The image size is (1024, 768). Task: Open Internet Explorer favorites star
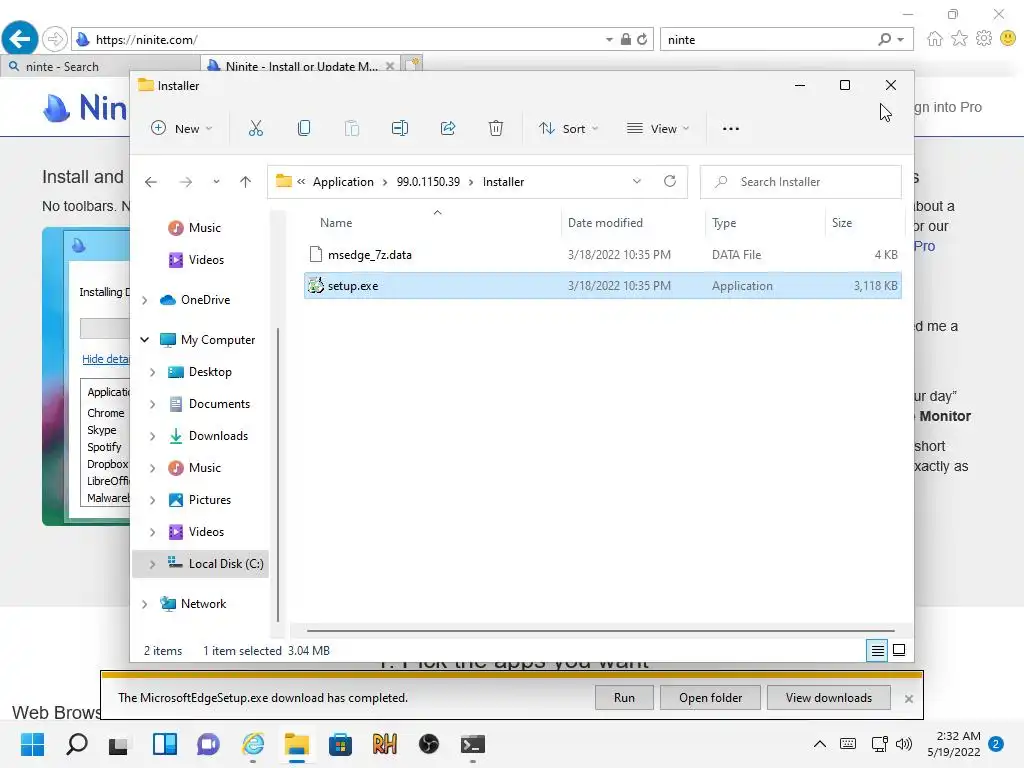(x=959, y=39)
